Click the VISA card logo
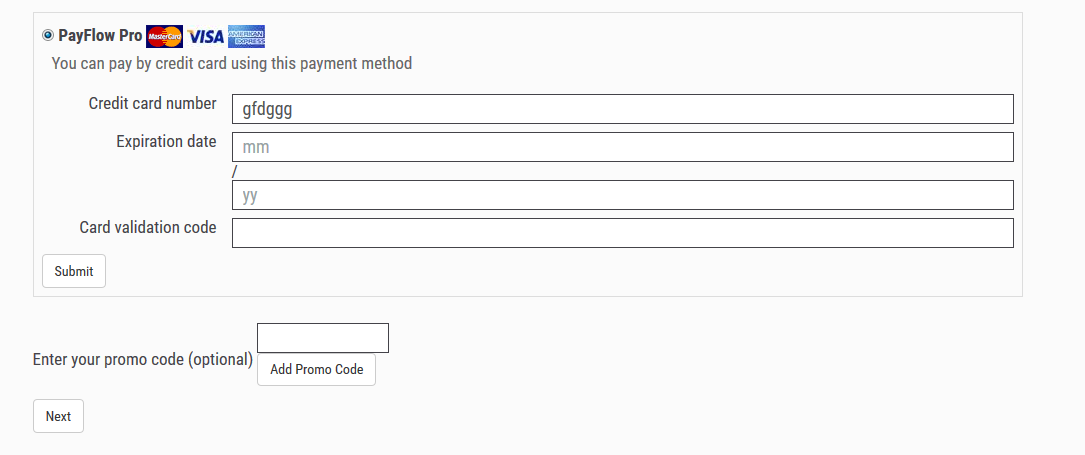Viewport: 1085px width, 455px height. click(206, 37)
